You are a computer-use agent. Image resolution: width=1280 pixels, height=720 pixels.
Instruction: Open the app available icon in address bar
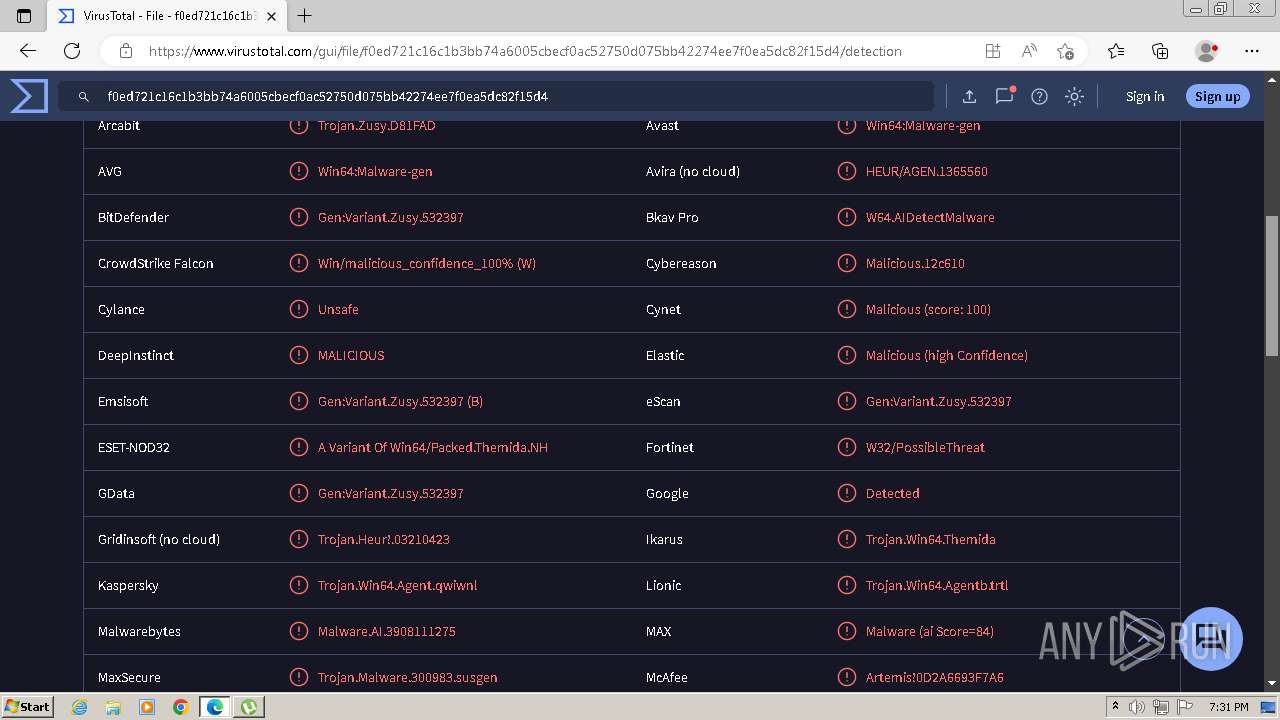(x=992, y=51)
